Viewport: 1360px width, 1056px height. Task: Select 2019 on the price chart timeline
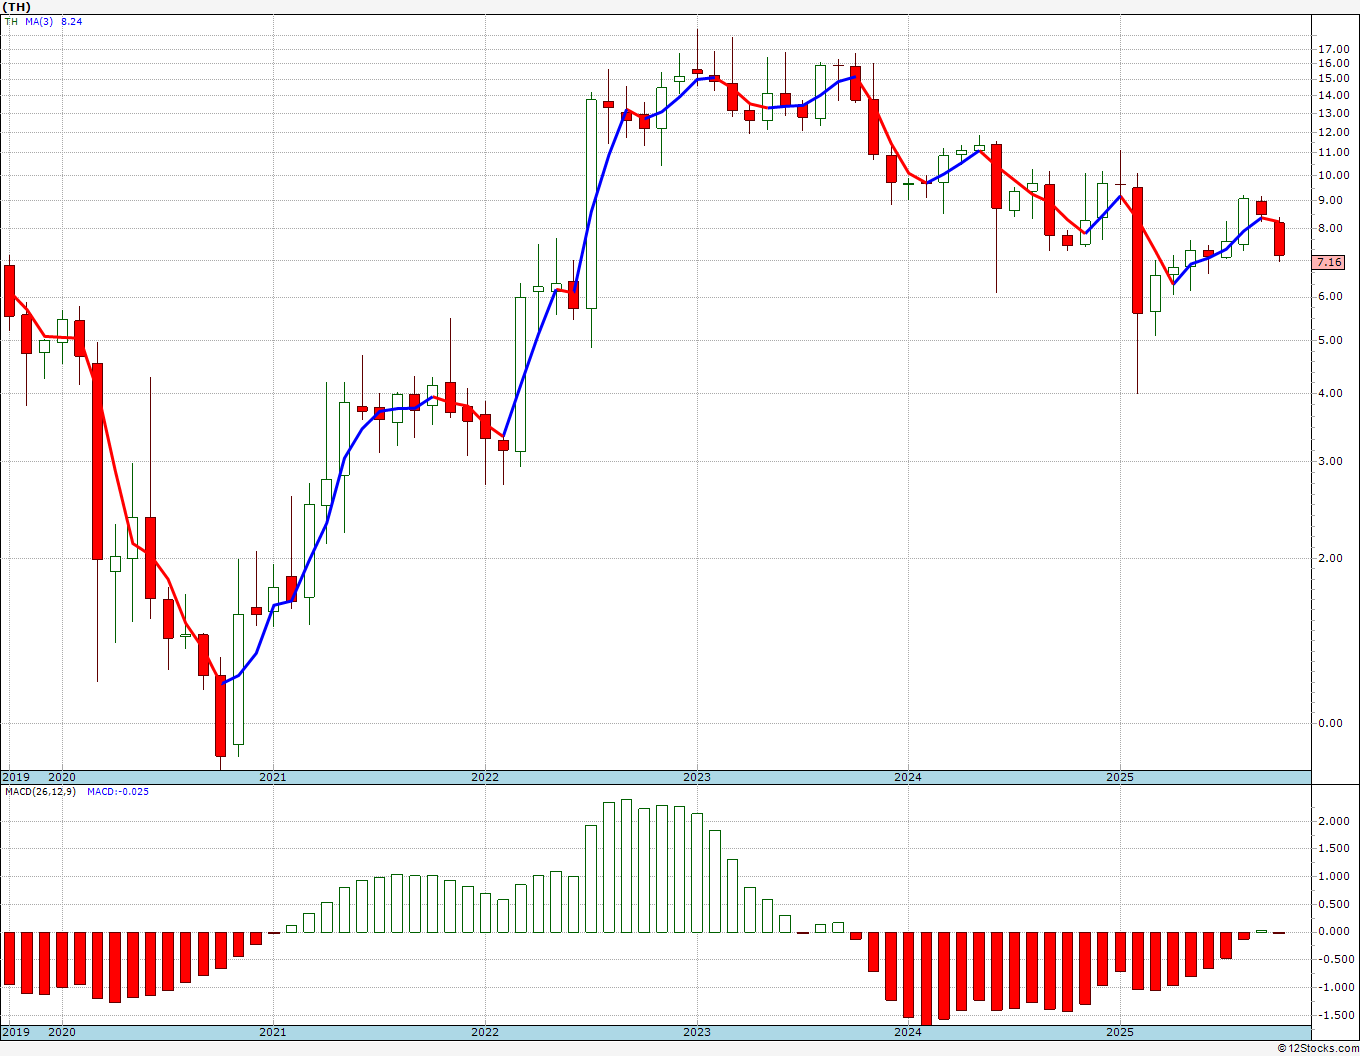pyautogui.click(x=16, y=777)
